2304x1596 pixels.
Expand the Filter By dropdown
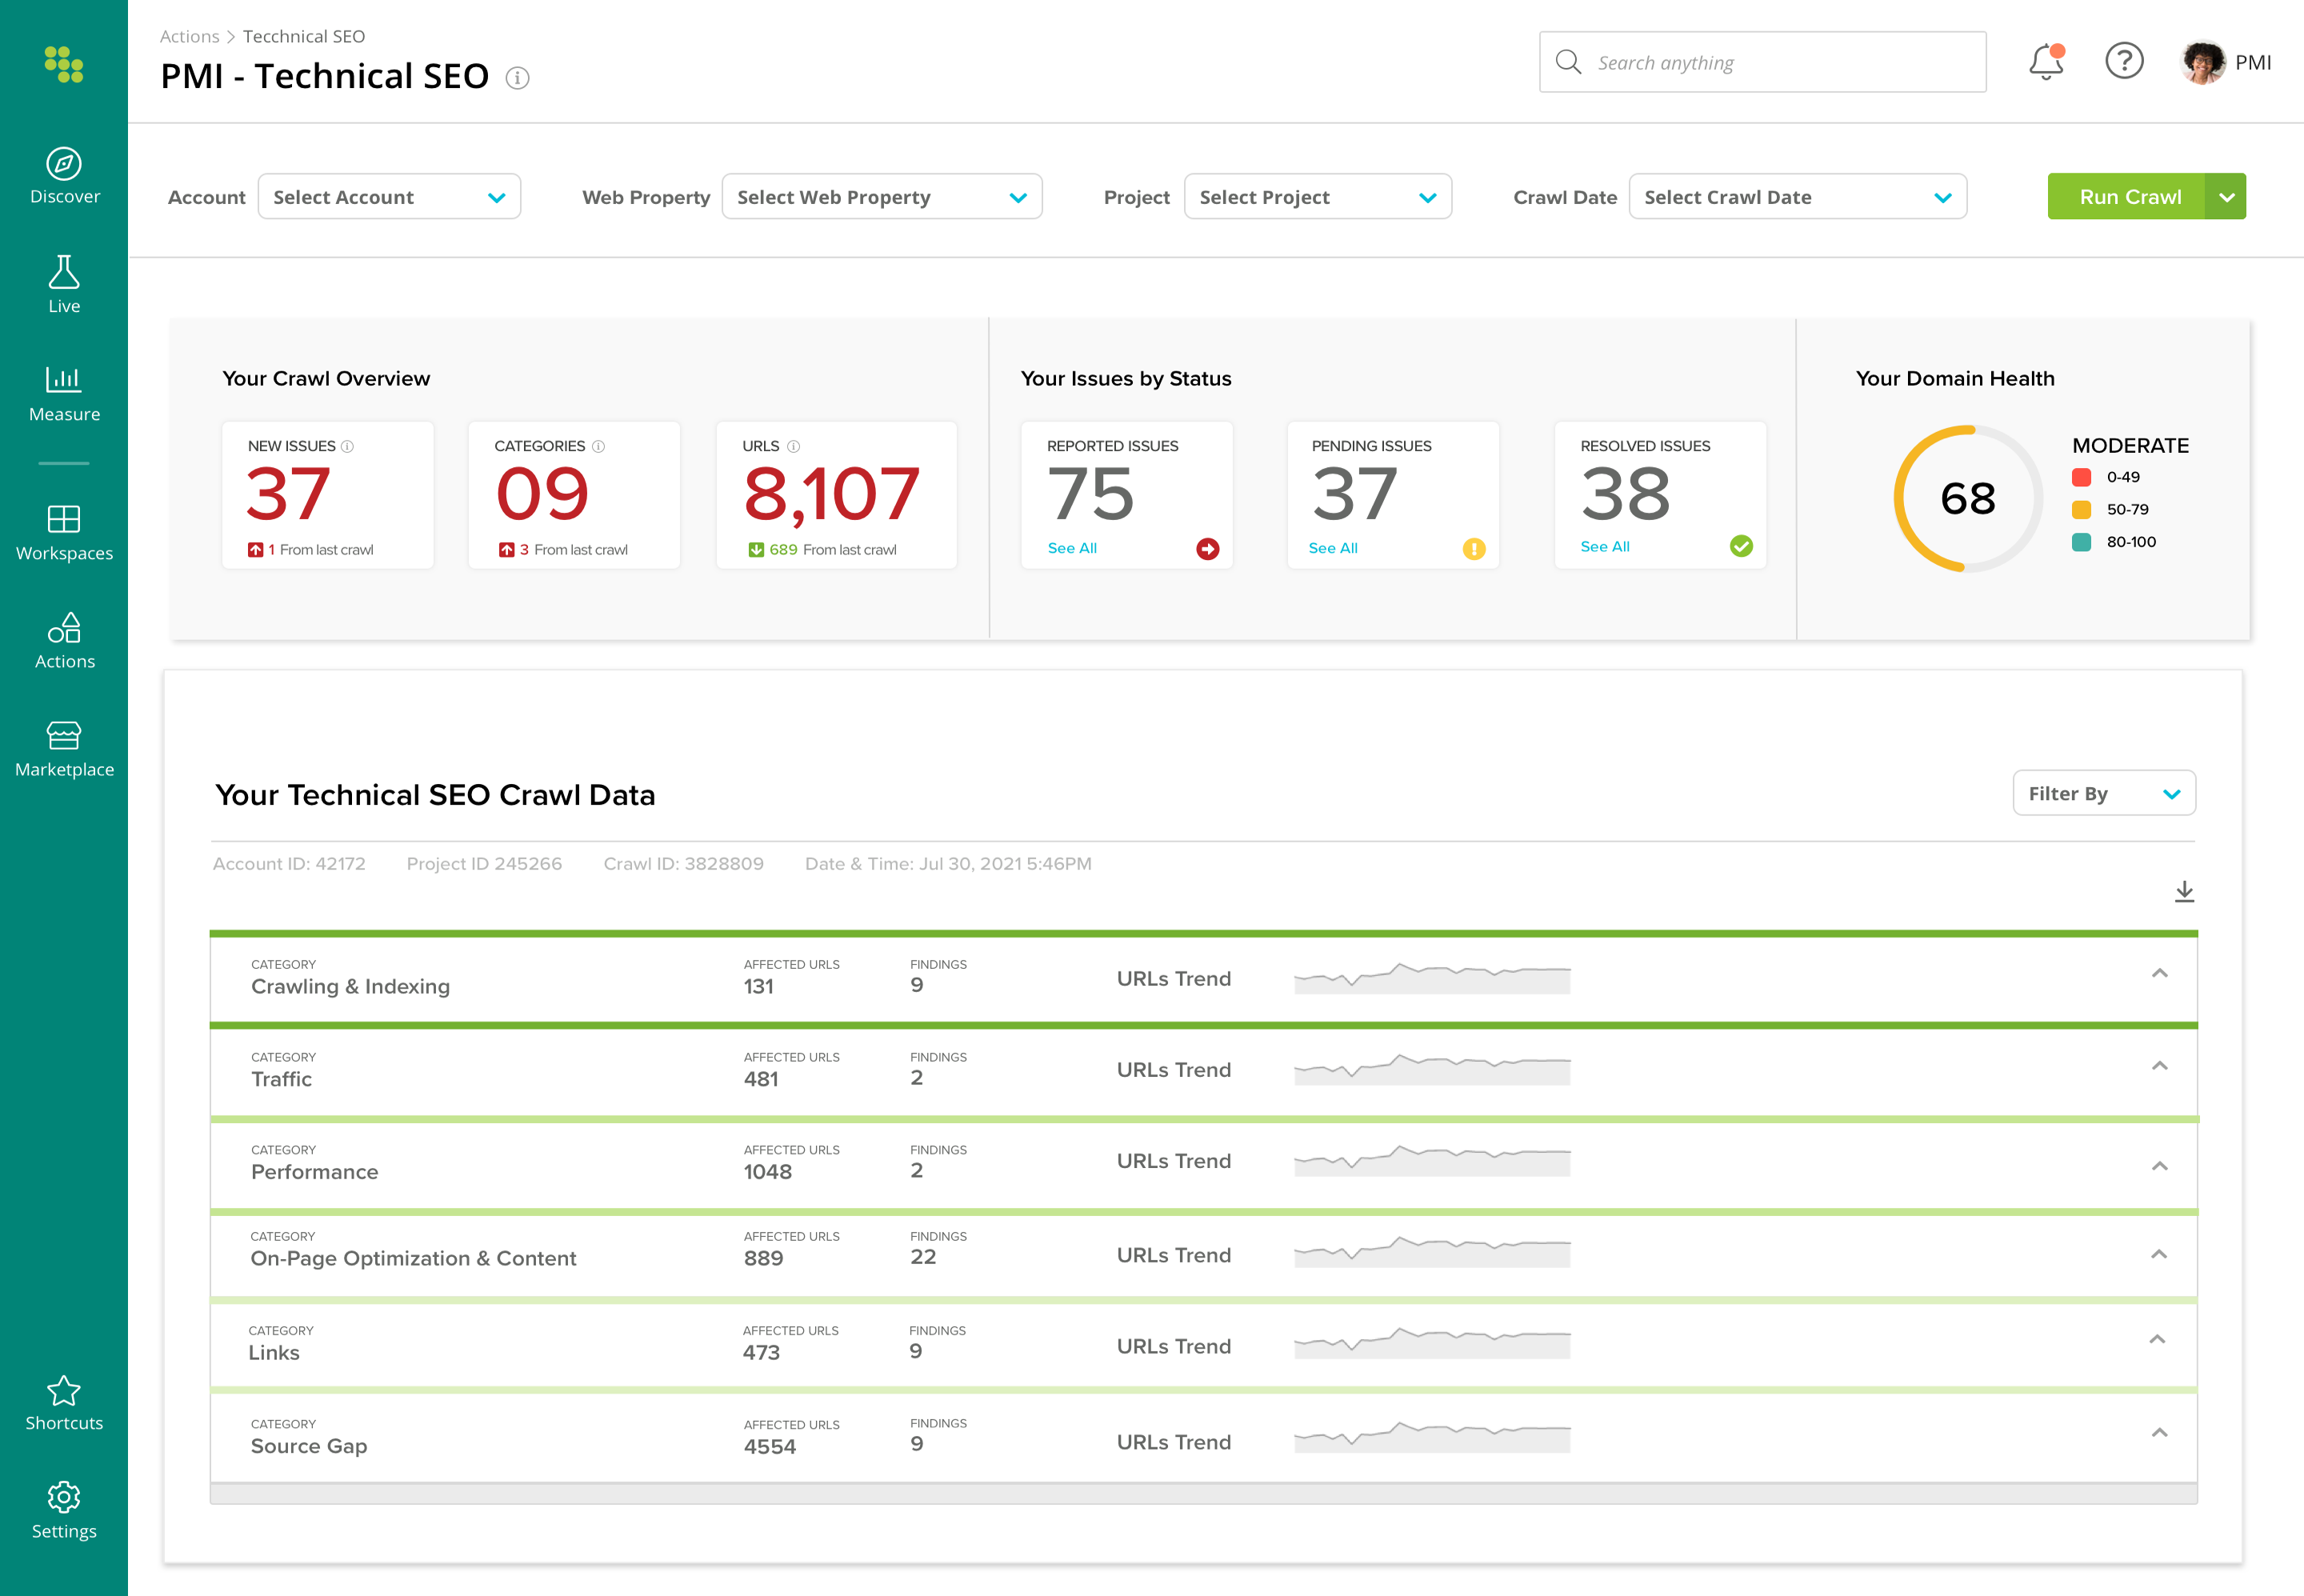tap(2103, 794)
